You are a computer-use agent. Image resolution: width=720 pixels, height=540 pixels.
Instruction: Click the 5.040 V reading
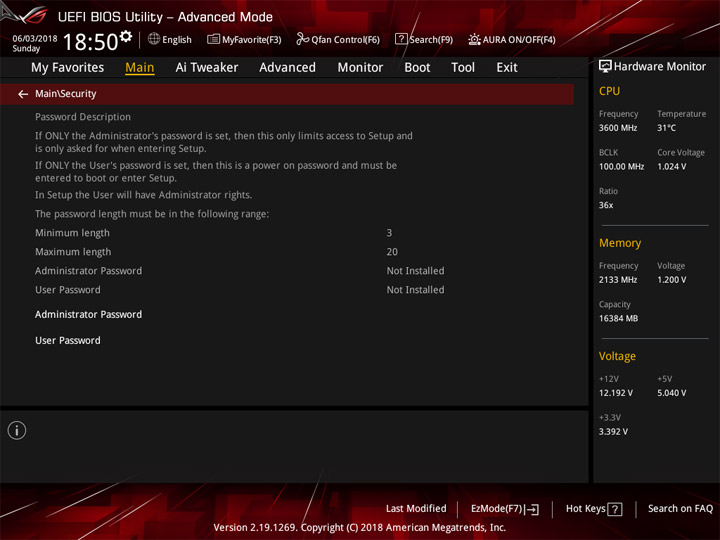(x=672, y=393)
